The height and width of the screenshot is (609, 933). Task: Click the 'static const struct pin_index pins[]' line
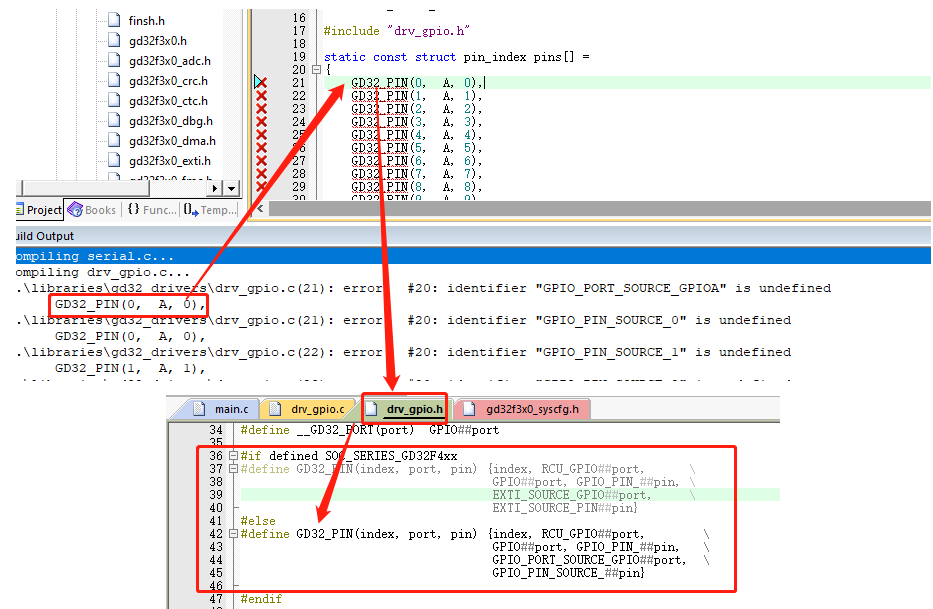coord(456,57)
